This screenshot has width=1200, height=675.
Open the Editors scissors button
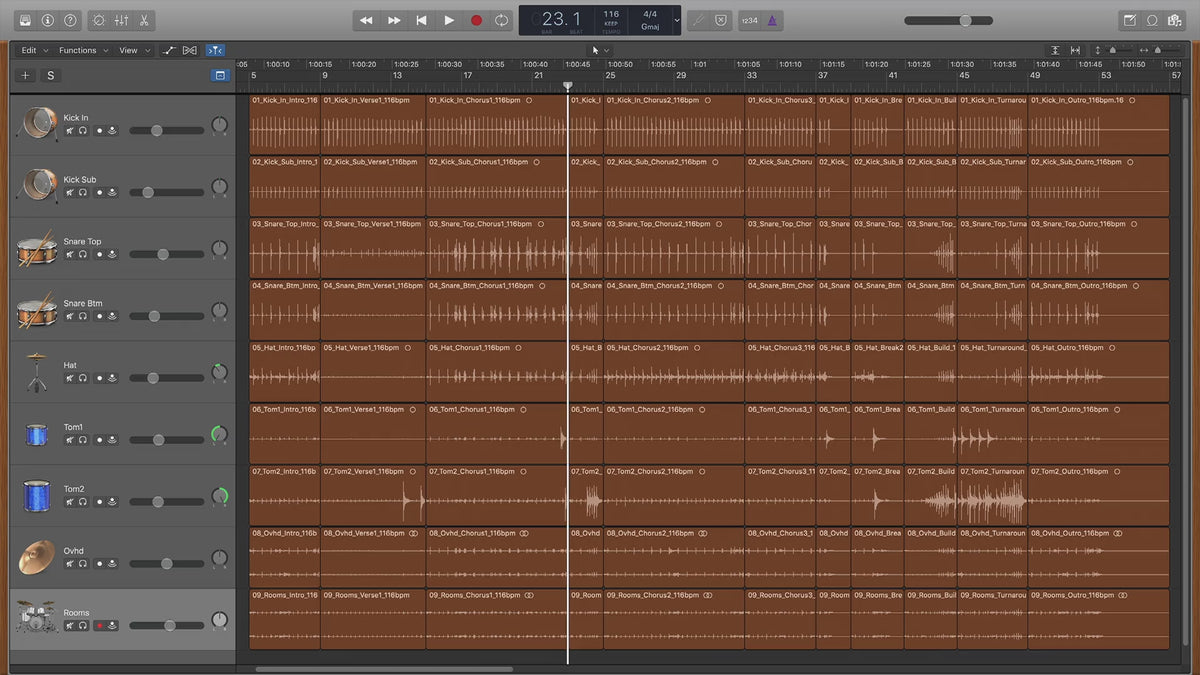coord(144,20)
